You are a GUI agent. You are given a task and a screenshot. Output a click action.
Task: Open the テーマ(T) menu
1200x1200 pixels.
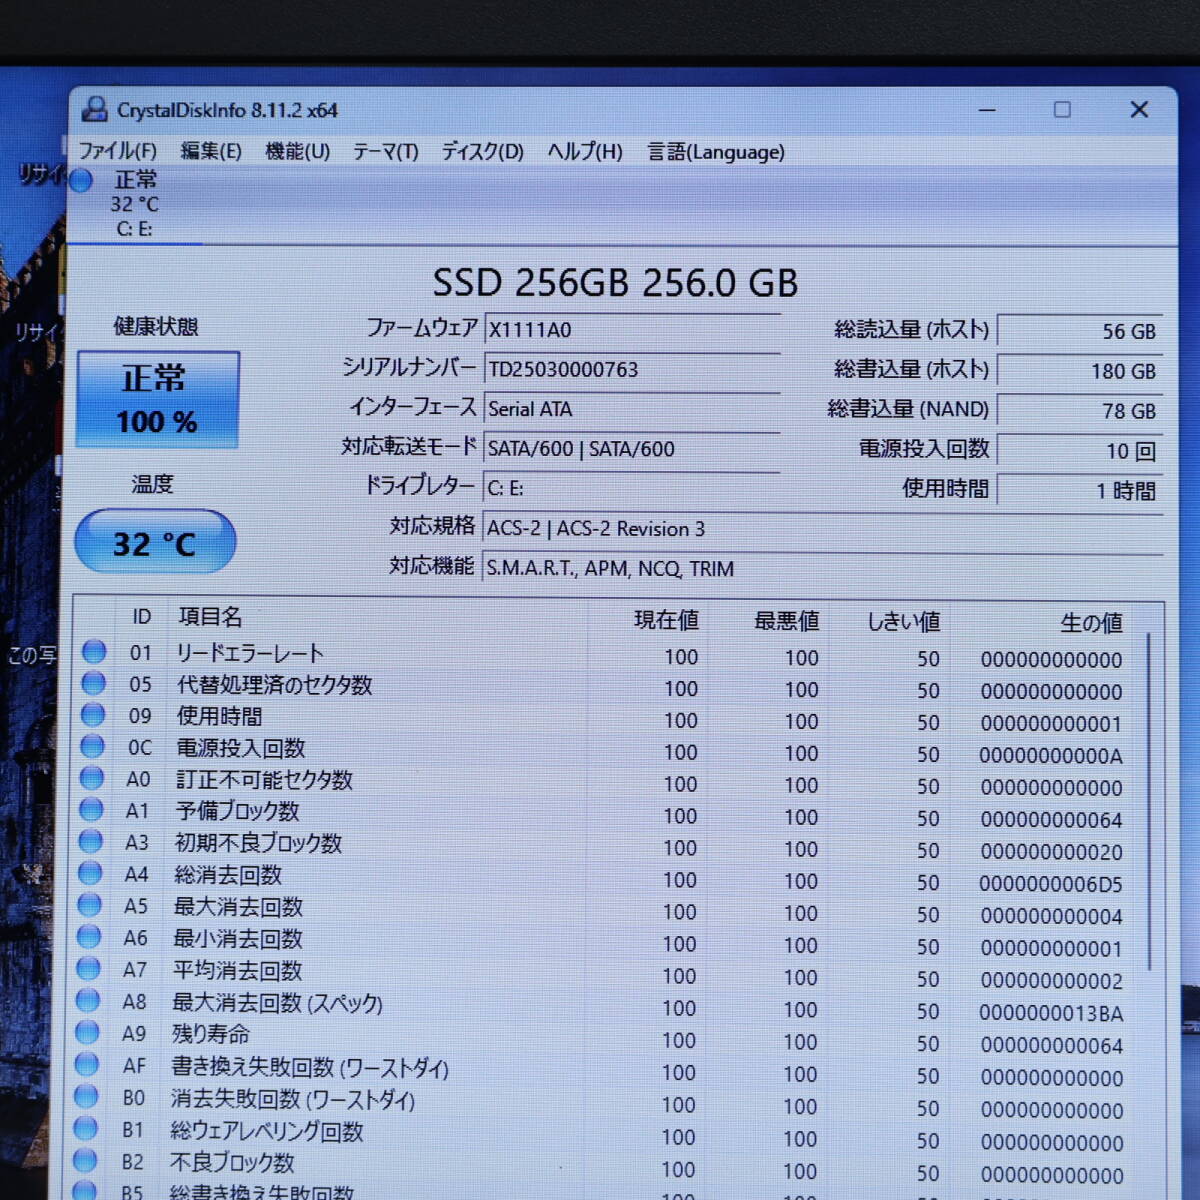click(385, 151)
